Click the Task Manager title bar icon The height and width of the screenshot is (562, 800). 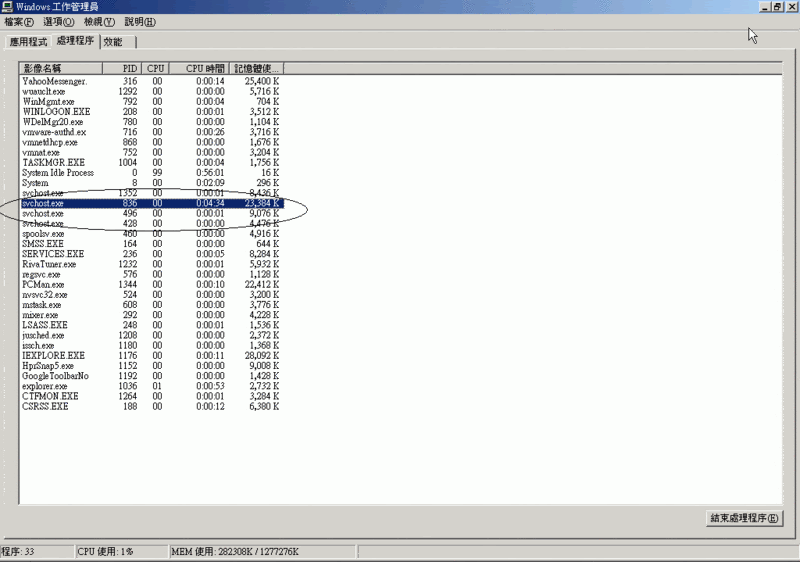[x=6, y=6]
